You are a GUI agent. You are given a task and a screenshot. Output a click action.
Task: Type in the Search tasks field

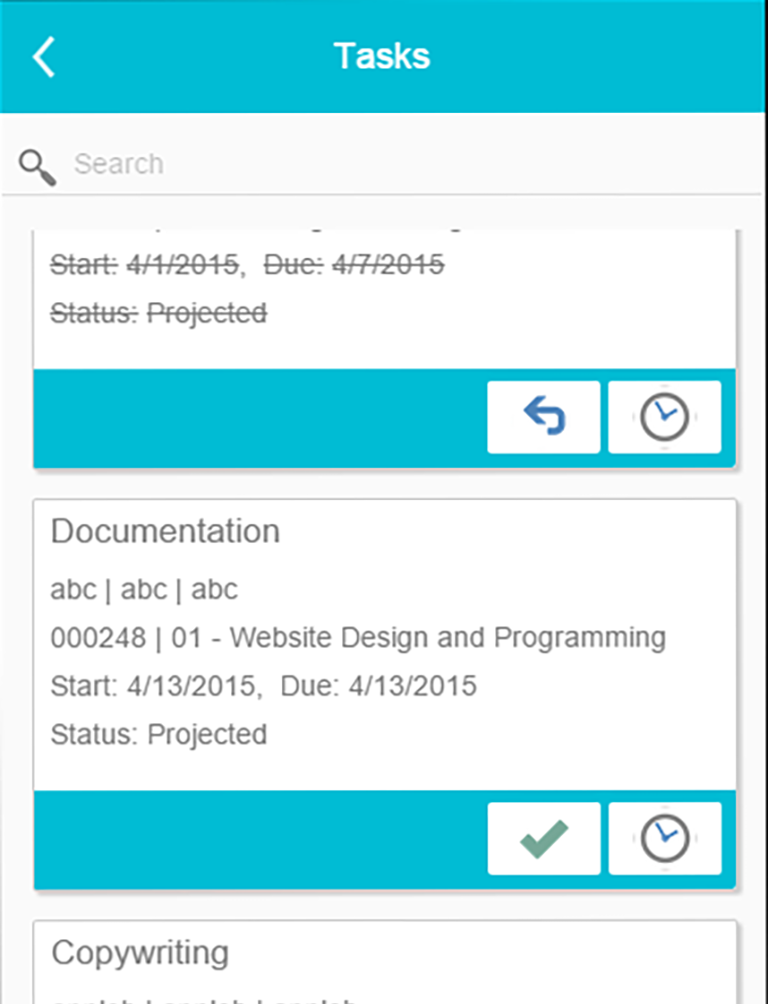tap(400, 164)
